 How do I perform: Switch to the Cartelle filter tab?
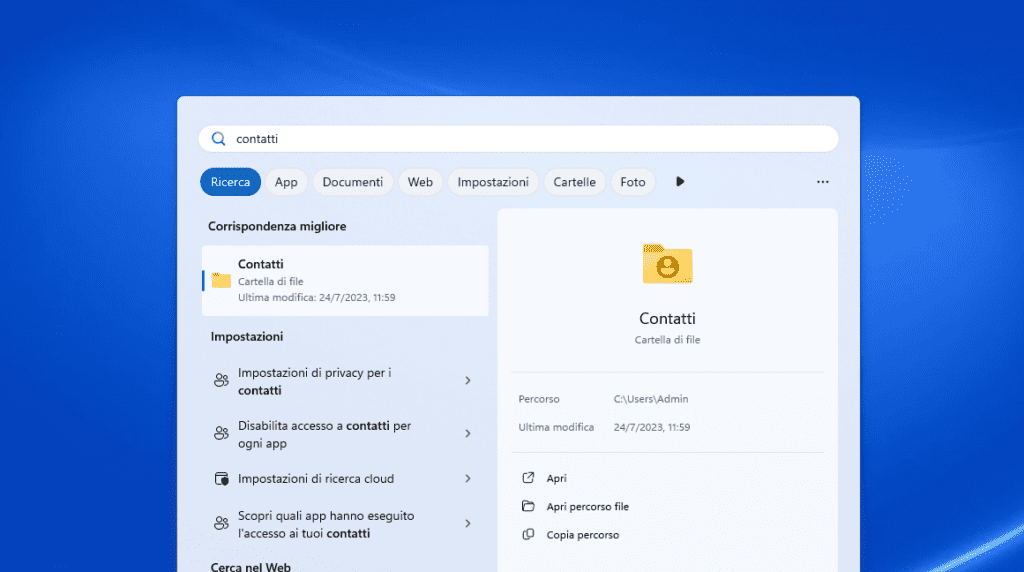575,182
